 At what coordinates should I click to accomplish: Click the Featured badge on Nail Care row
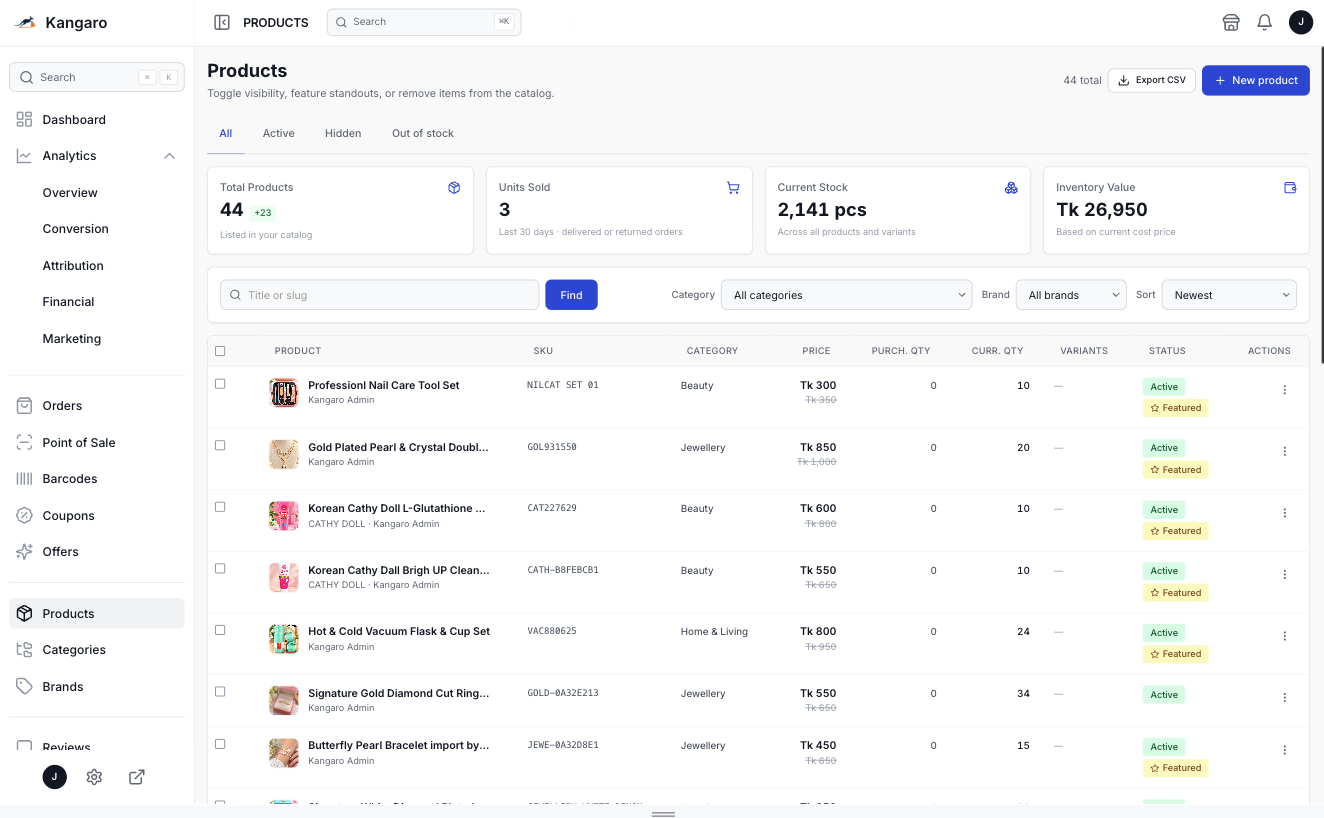click(1175, 408)
